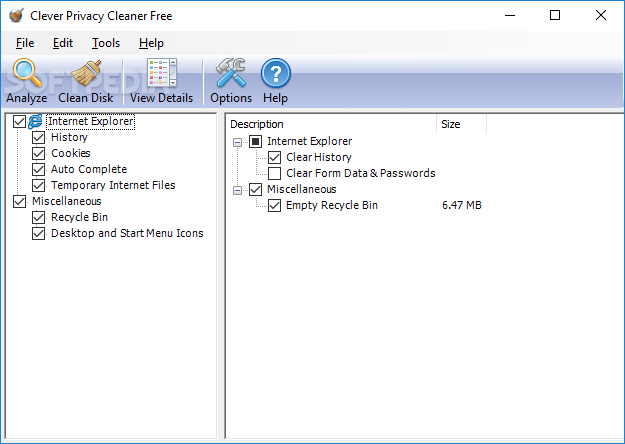Check Clear Form Data & Passwords
The height and width of the screenshot is (444, 625).
click(274, 173)
